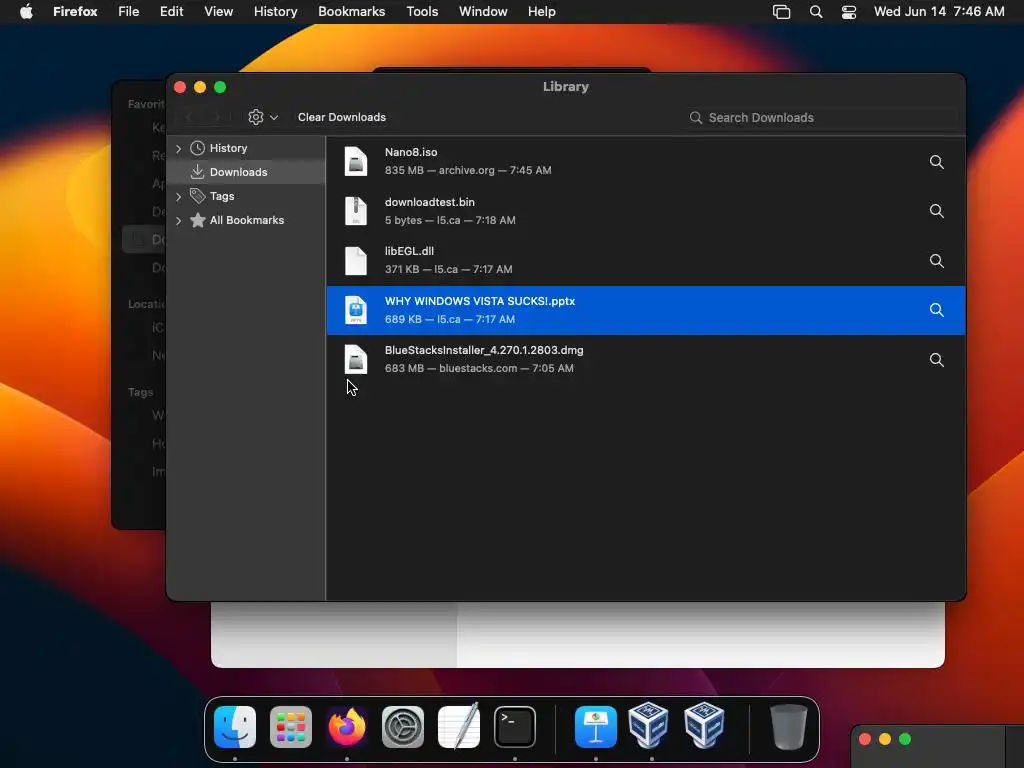Open the Apple menu

pyautogui.click(x=26, y=12)
